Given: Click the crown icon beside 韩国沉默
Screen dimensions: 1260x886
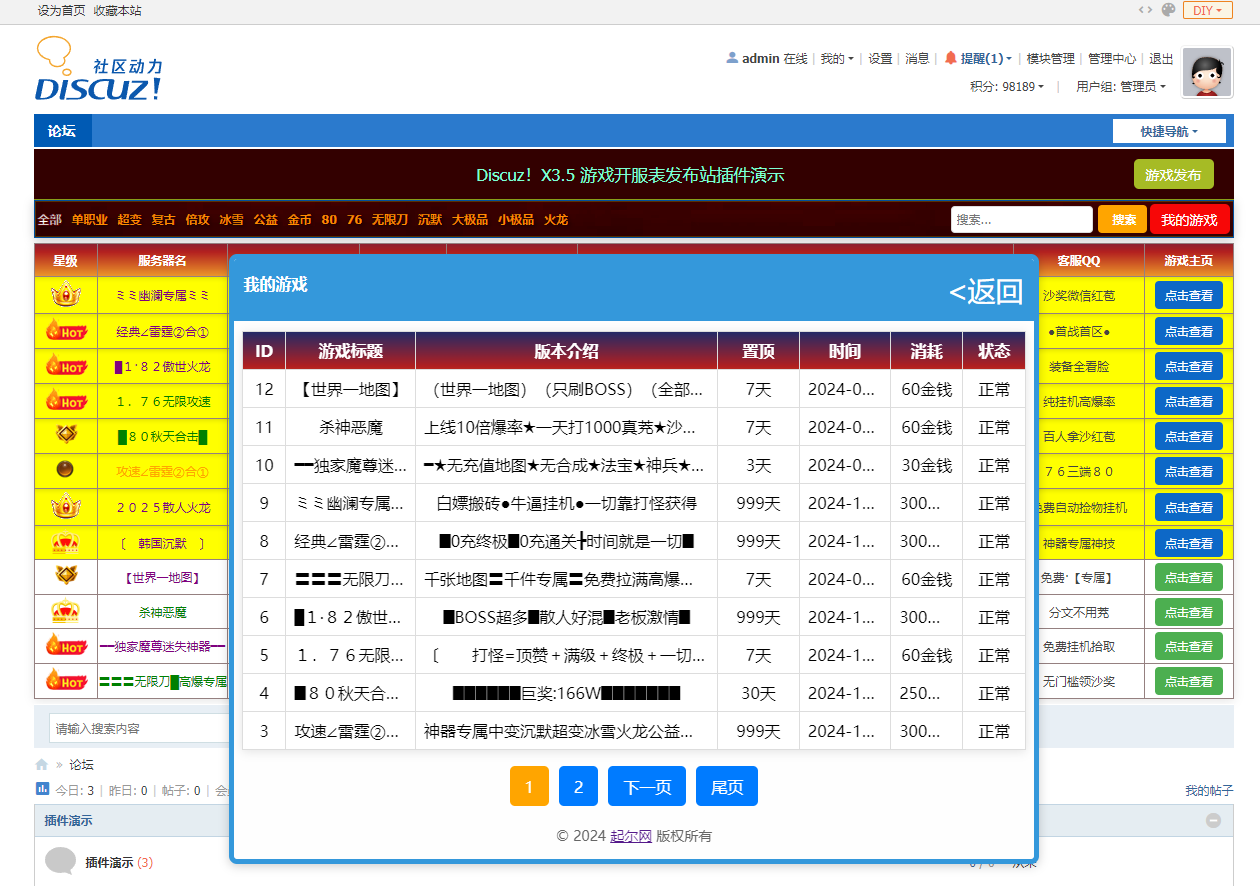Looking at the screenshot, I should 66,542.
